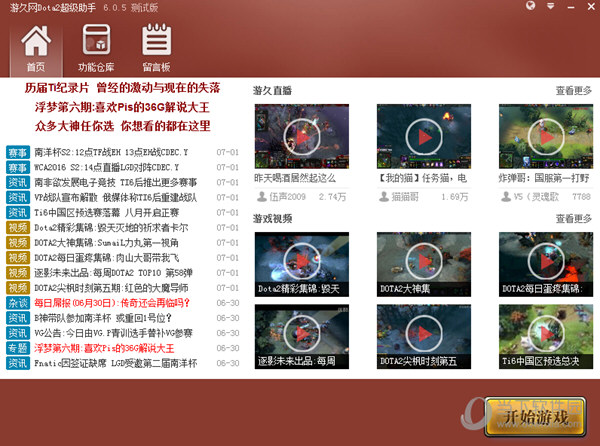This screenshot has width=600, height=446.
Task: Click 杂谈 tag beside 每日屠报 row
Action: coord(18,303)
